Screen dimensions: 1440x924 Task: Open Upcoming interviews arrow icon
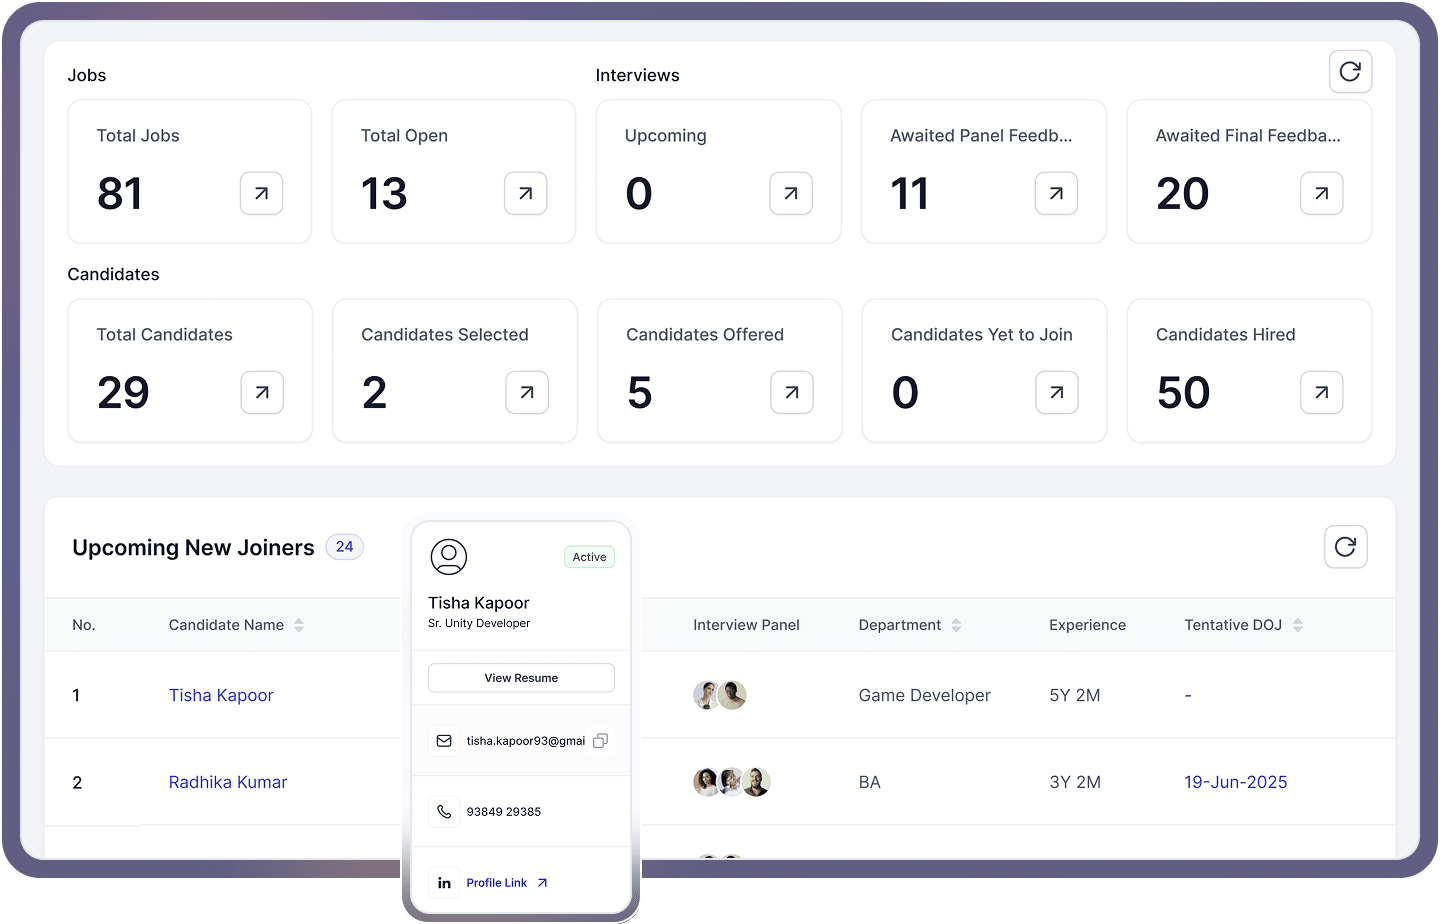pyautogui.click(x=790, y=193)
